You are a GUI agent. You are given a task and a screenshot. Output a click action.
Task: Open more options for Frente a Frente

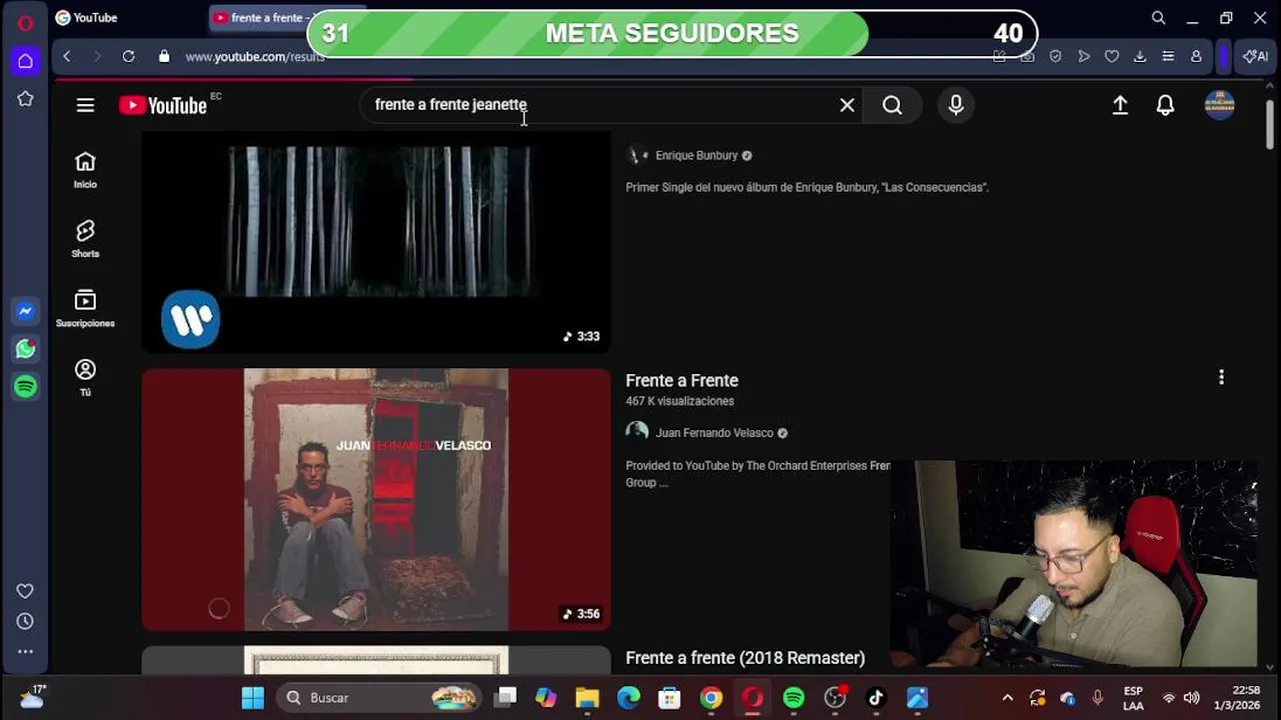pyautogui.click(x=1221, y=377)
